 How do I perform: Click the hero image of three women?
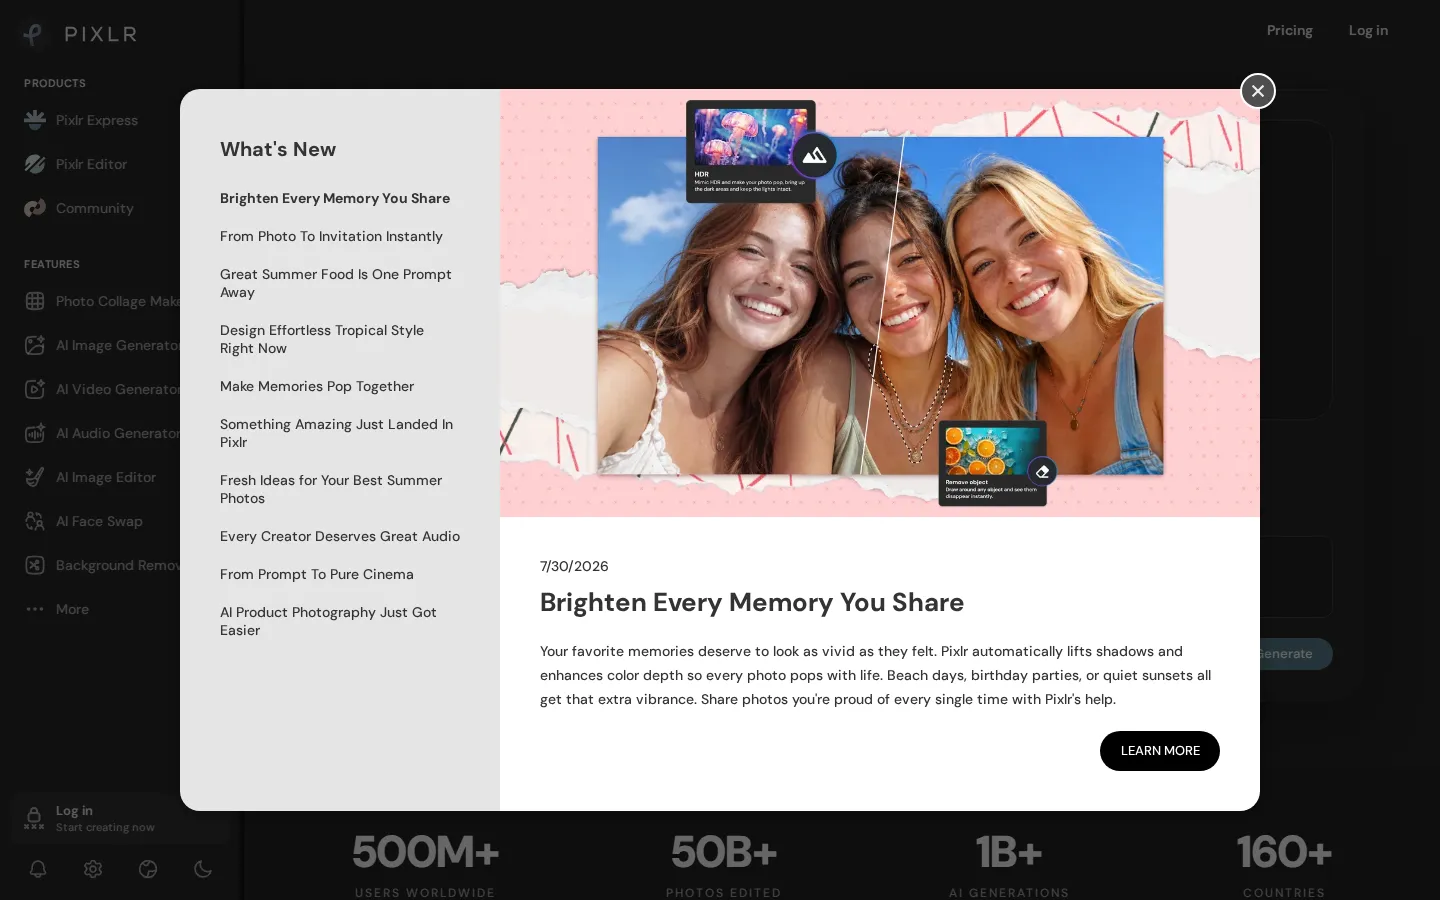point(880,305)
